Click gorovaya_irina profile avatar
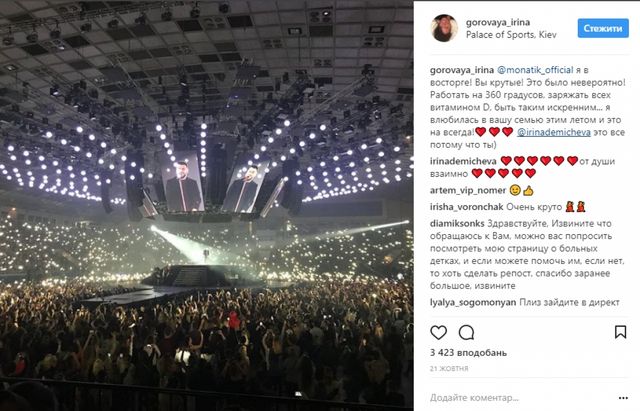 click(441, 28)
